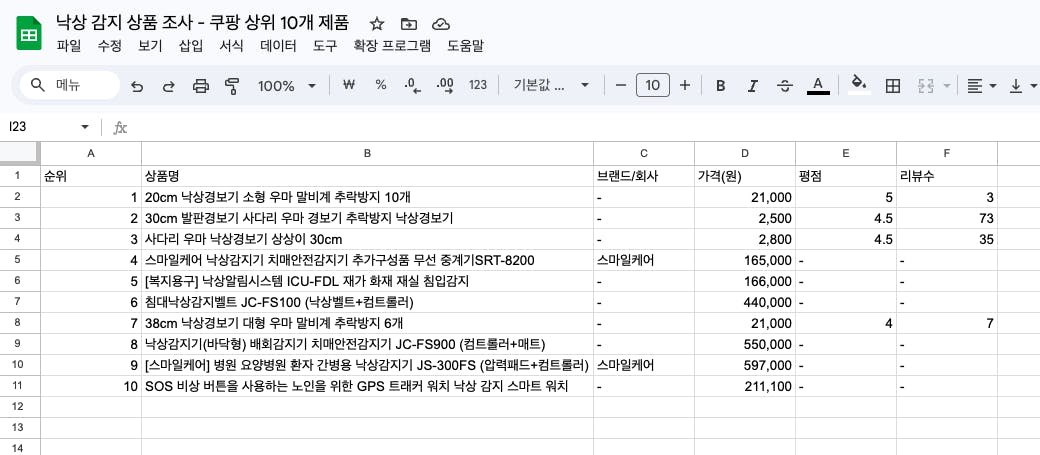The image size is (1040, 455).
Task: Select the 스마일케어 brand cell in row 5
Action: (x=644, y=261)
